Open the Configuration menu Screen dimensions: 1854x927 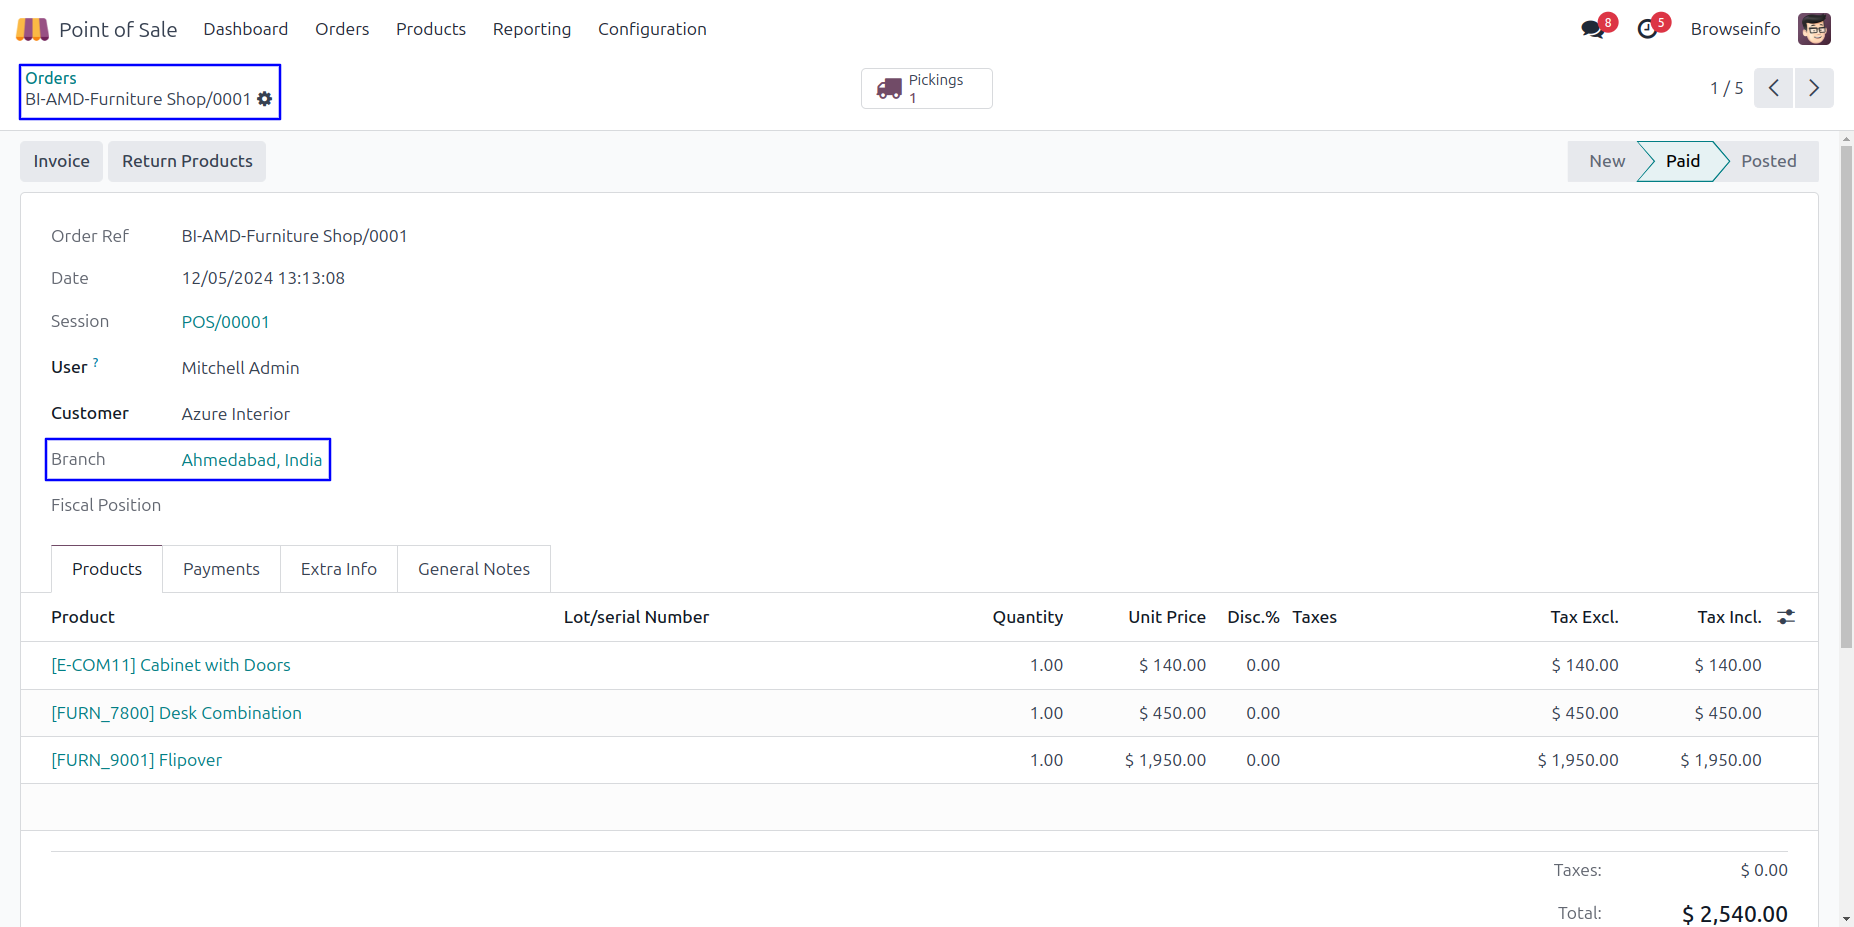point(652,29)
